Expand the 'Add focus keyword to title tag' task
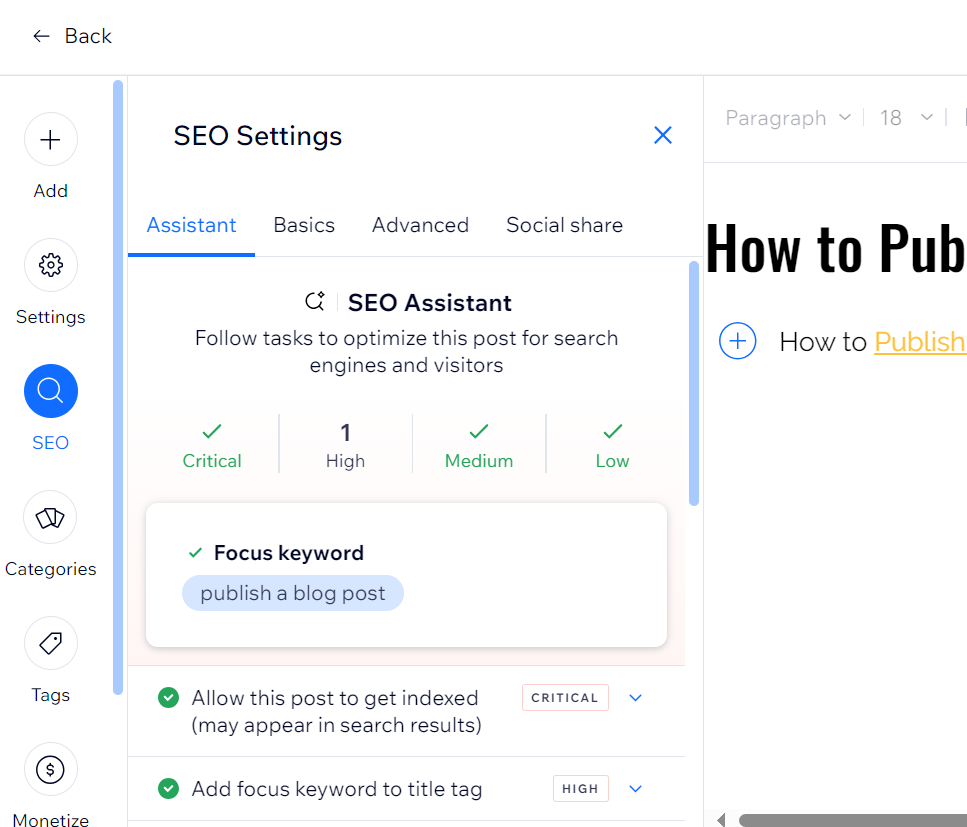Image resolution: width=967 pixels, height=827 pixels. [x=635, y=789]
